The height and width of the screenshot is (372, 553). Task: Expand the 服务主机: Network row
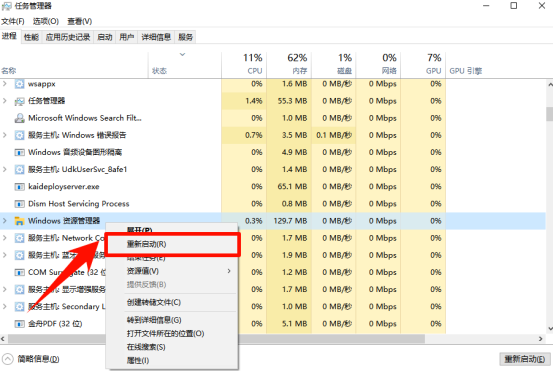pos(5,238)
